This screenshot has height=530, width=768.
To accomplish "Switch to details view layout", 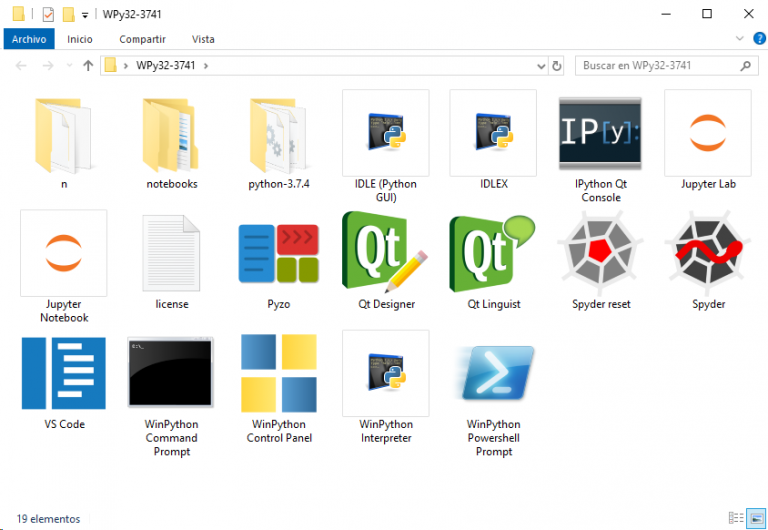I will 736,518.
